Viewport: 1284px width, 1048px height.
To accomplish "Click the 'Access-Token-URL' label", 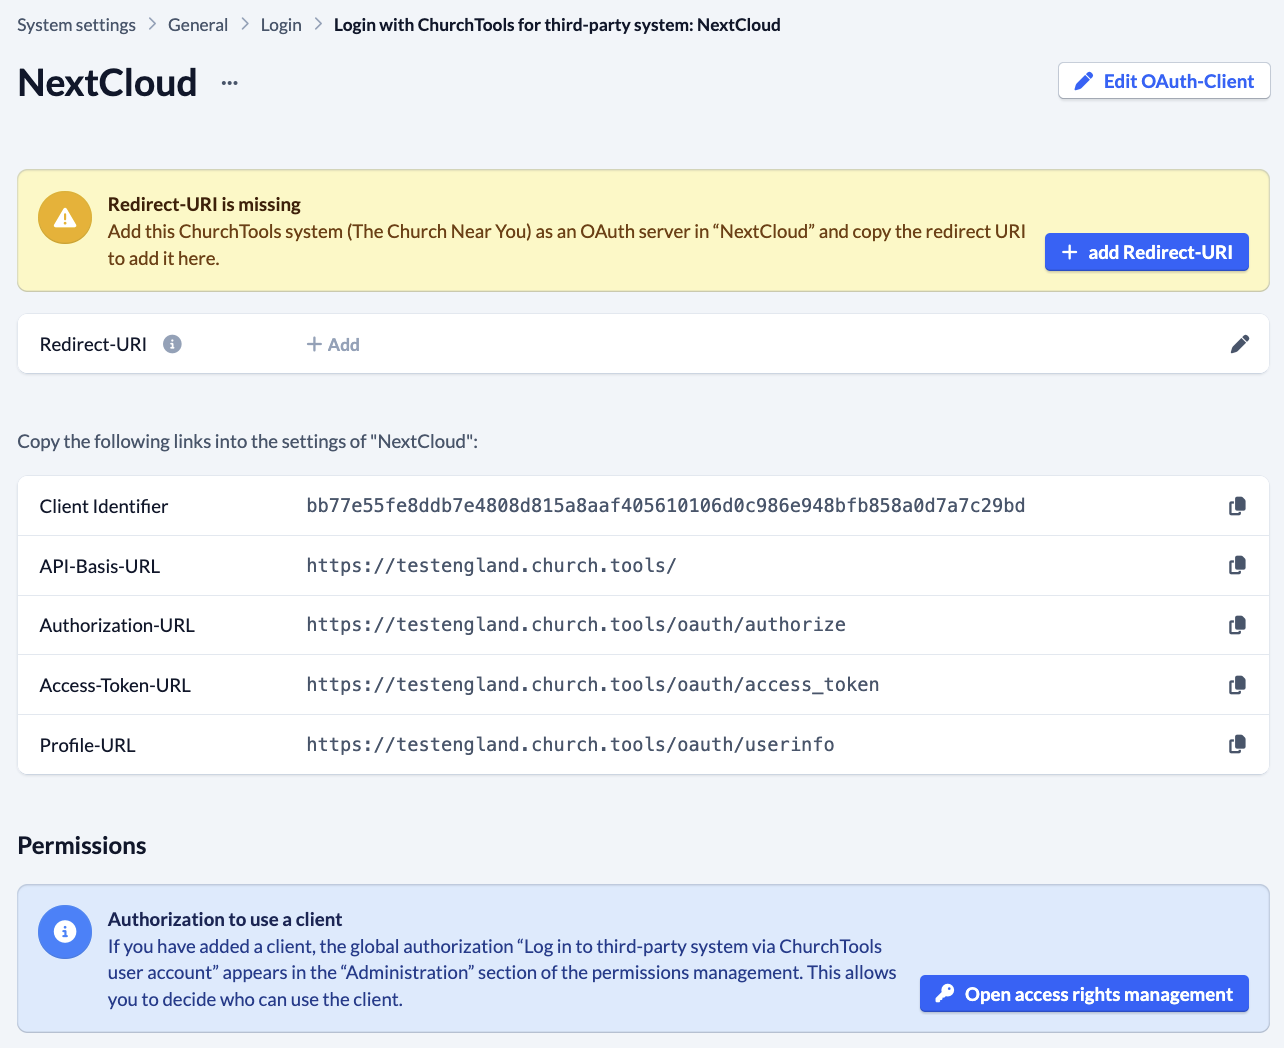I will point(115,685).
